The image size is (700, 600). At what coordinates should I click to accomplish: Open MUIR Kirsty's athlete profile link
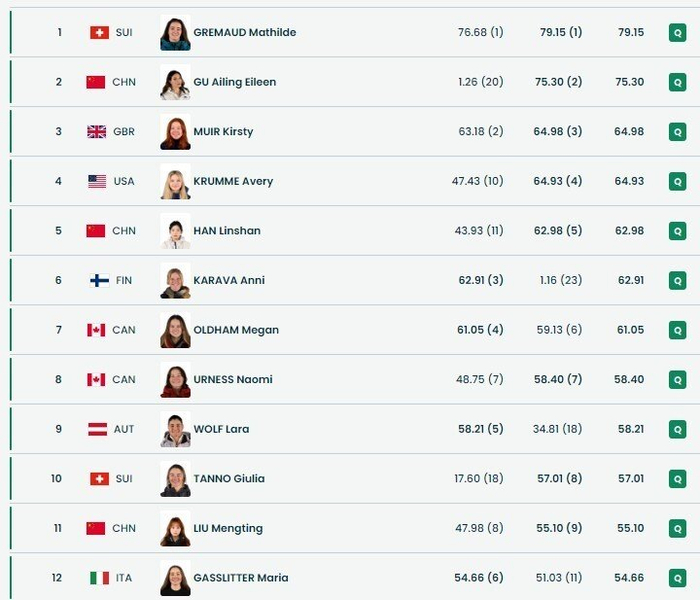tap(225, 131)
